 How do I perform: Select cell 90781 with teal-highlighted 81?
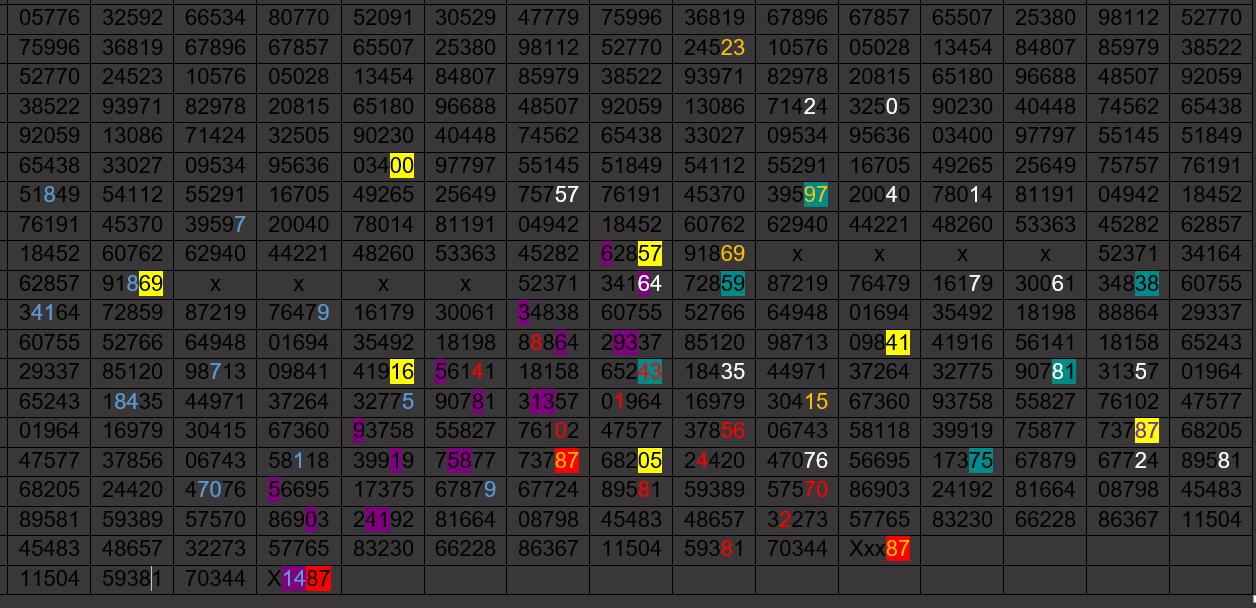[x=1044, y=373]
